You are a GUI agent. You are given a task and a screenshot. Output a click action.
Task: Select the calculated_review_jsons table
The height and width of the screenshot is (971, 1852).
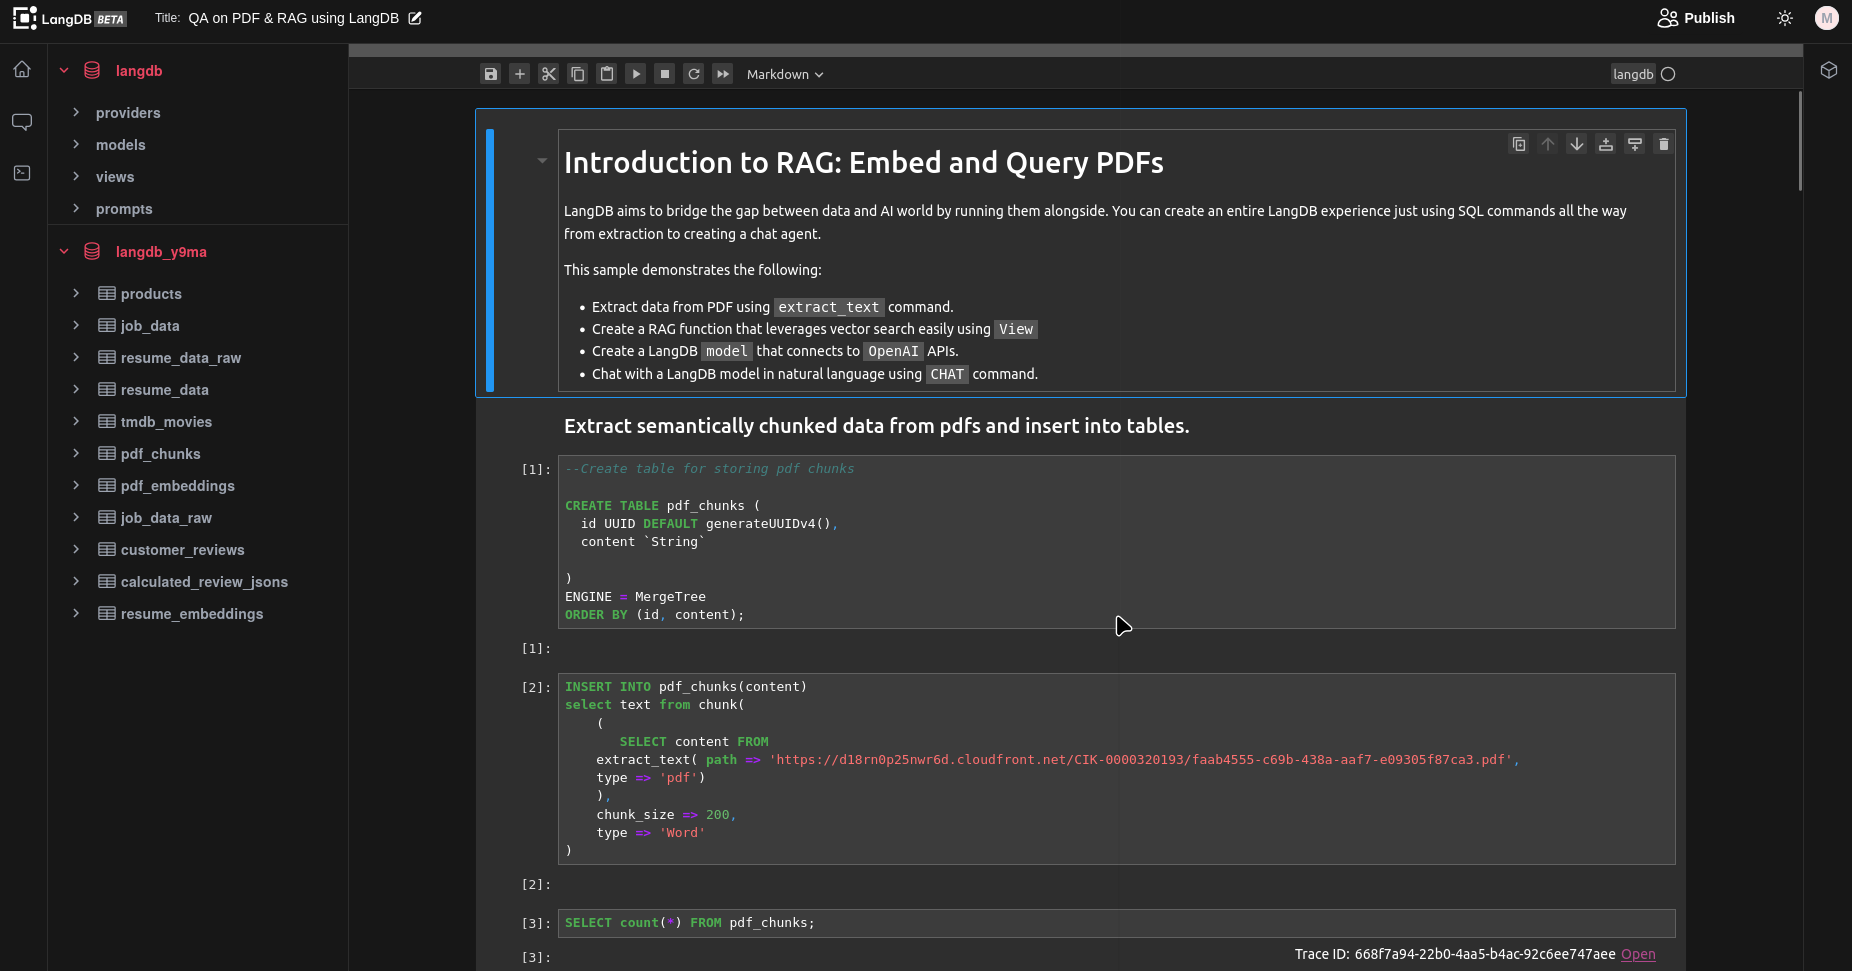(204, 582)
